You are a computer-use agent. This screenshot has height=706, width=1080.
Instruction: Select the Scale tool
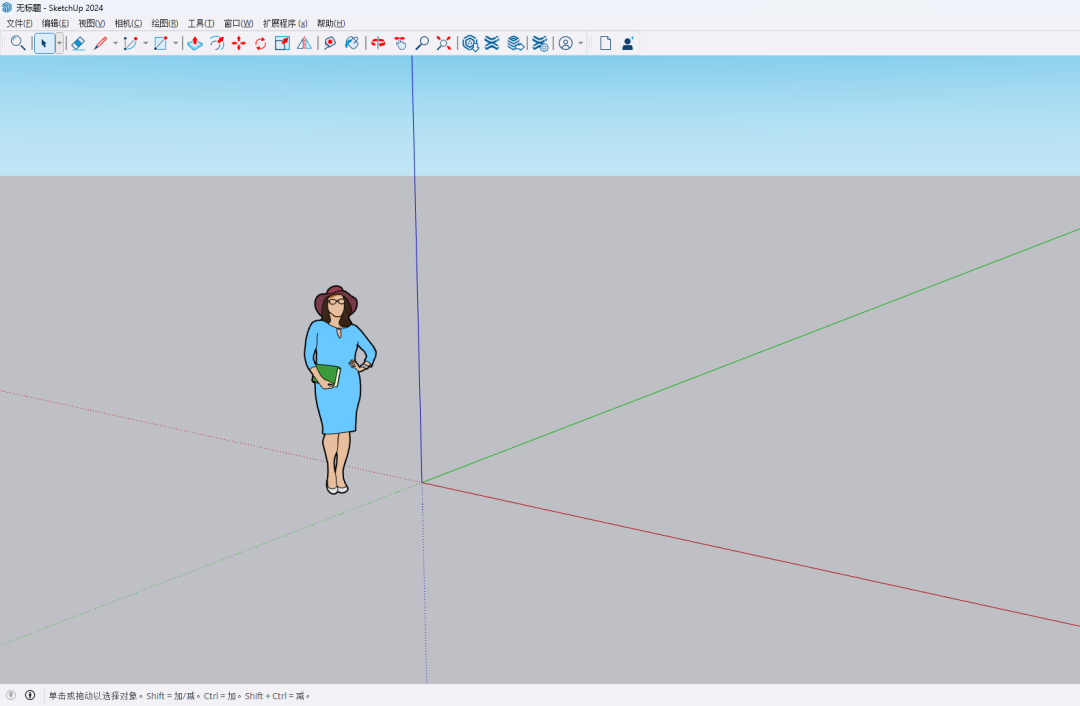pos(282,43)
